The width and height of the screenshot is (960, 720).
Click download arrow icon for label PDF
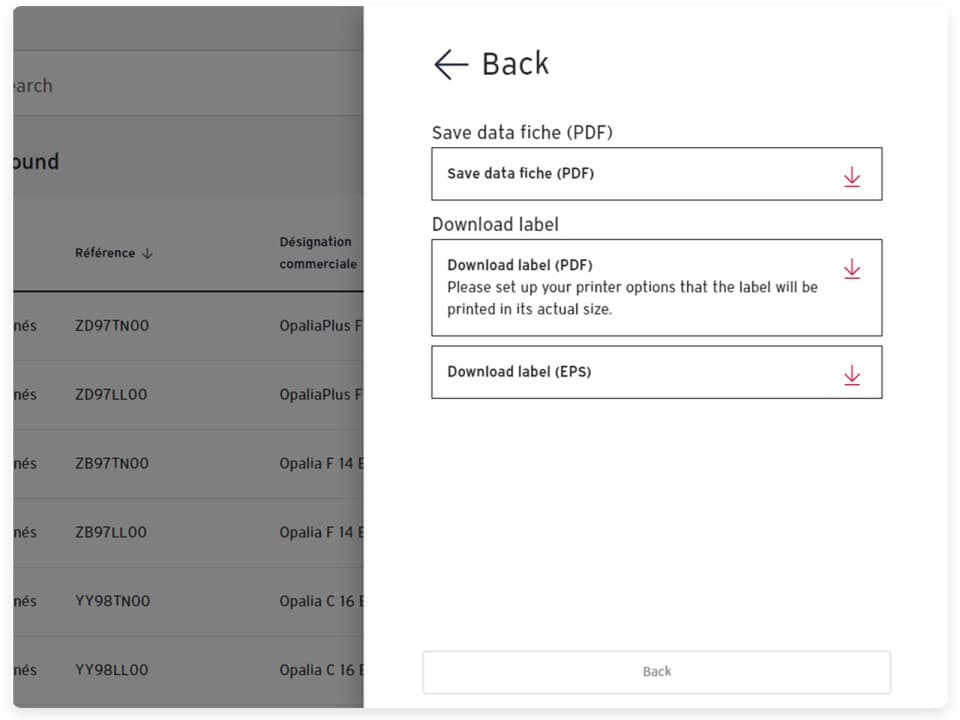[x=851, y=269]
